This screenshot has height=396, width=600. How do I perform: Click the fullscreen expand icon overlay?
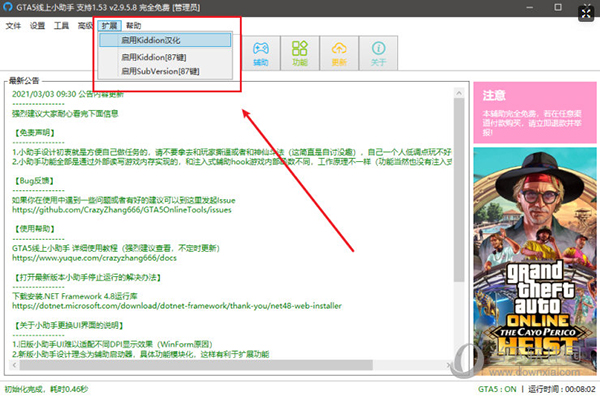point(586,14)
